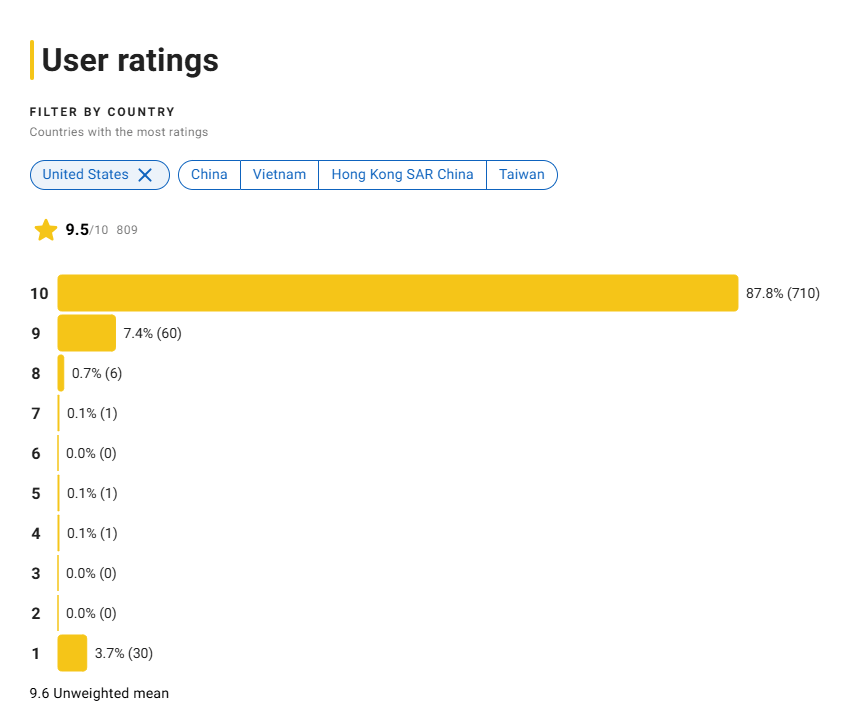Click the 8-star rating bar

pyautogui.click(x=61, y=373)
